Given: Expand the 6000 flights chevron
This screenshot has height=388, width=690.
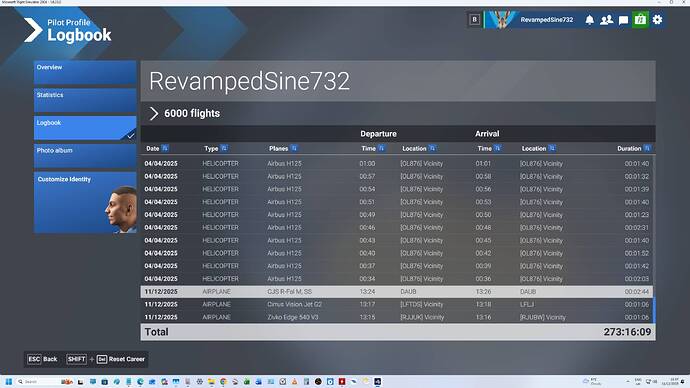Looking at the screenshot, I should [154, 113].
